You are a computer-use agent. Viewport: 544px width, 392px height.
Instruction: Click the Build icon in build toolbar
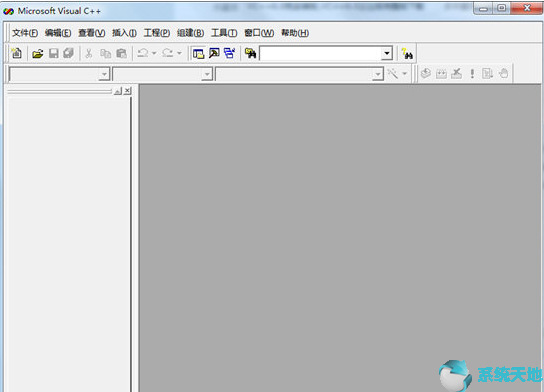tap(441, 74)
